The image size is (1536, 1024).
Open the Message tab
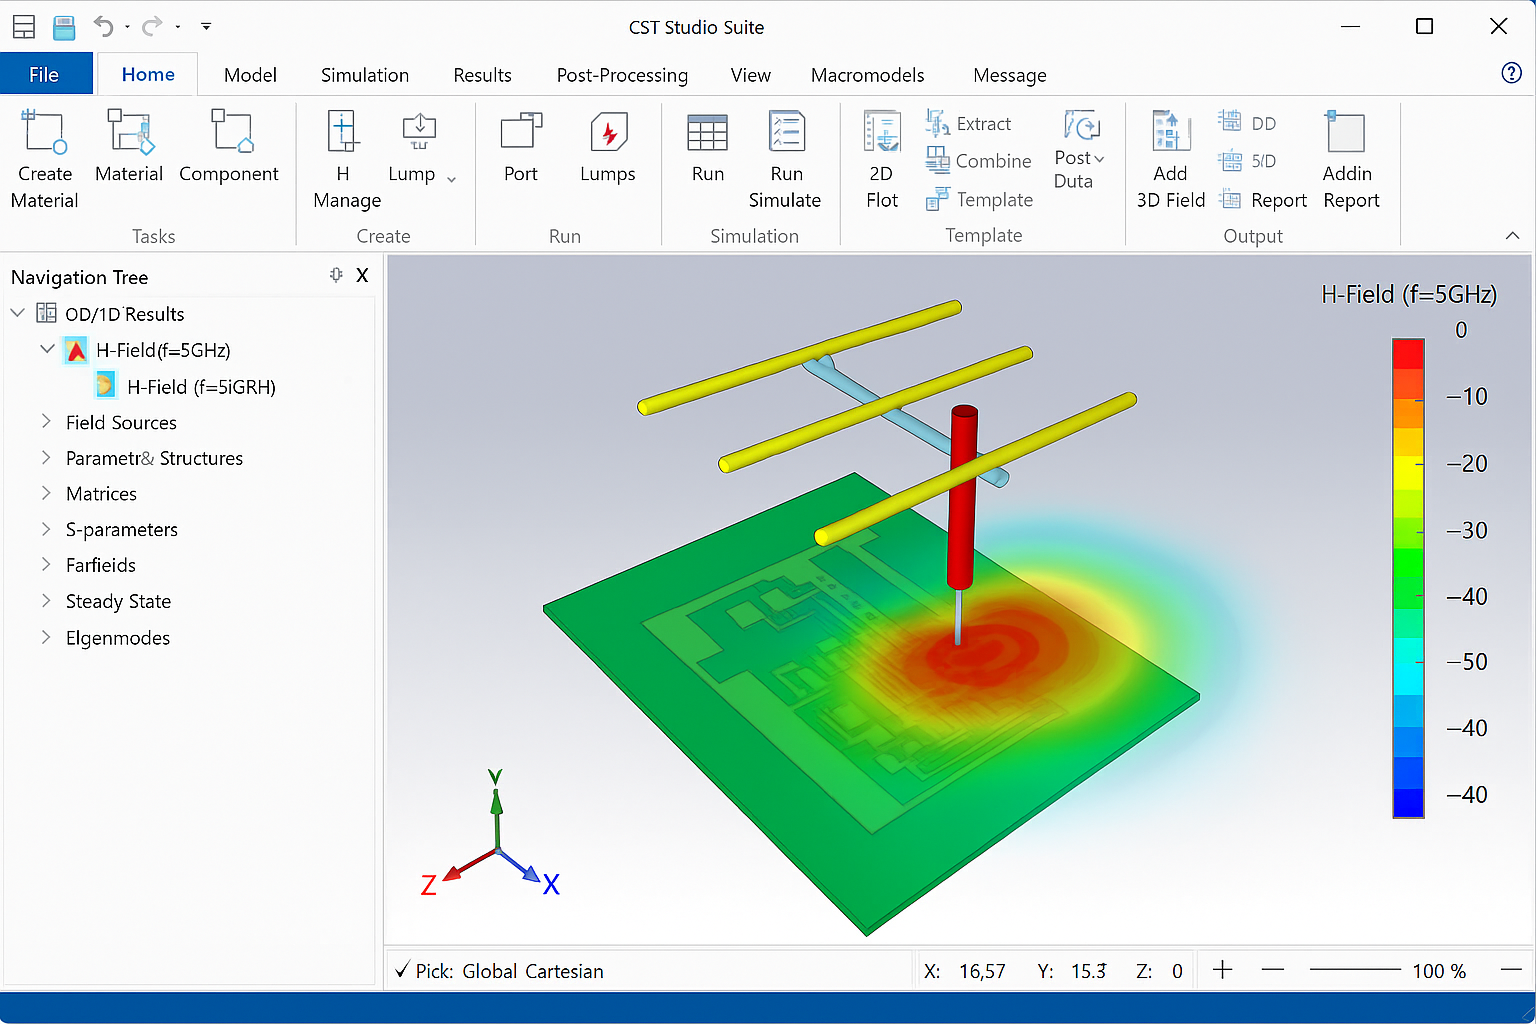[1009, 75]
